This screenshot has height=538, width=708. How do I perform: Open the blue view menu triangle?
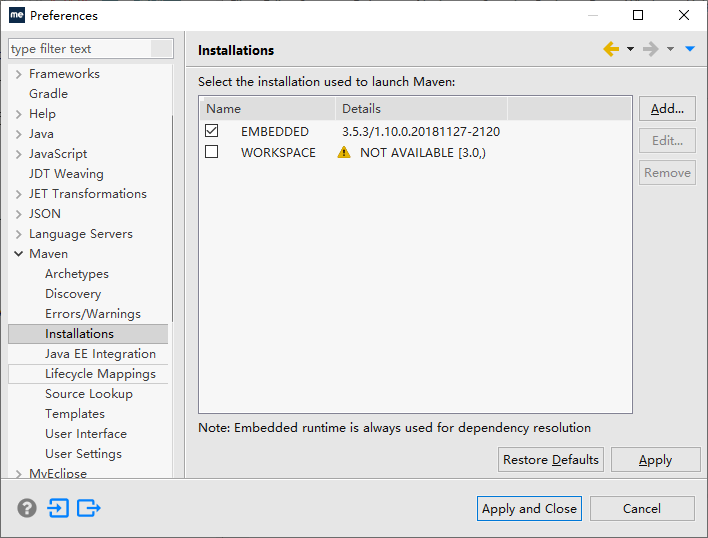[690, 50]
